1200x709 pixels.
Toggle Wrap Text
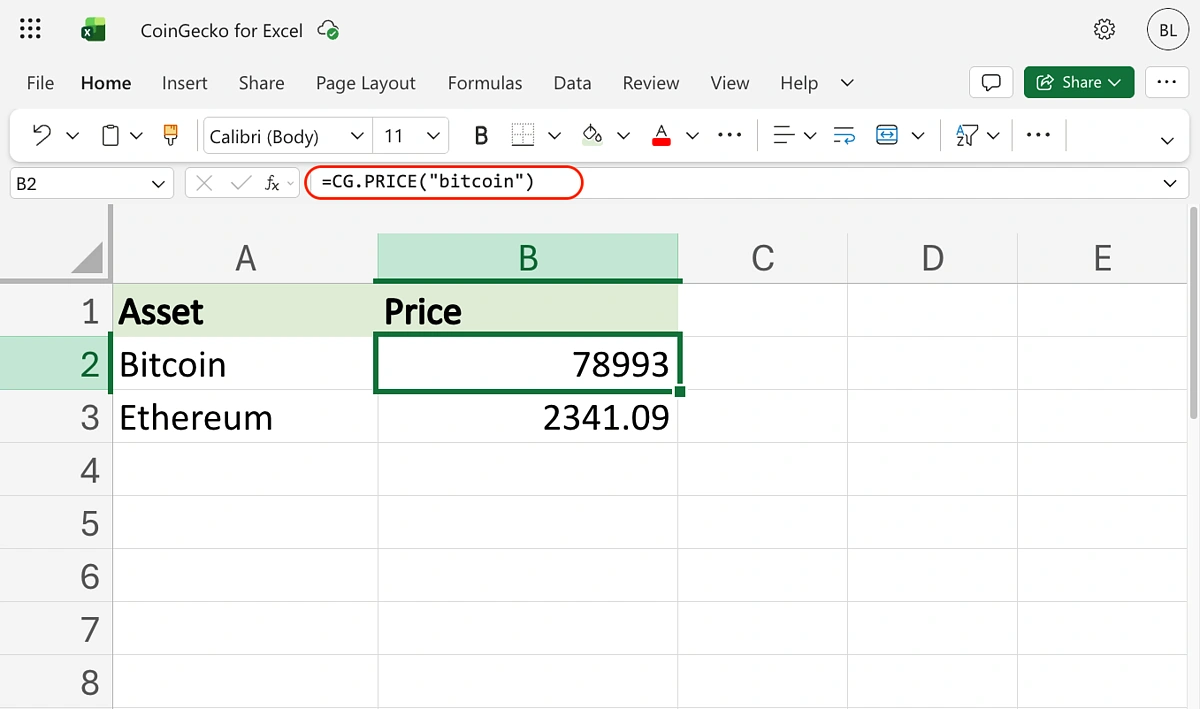pyautogui.click(x=844, y=135)
